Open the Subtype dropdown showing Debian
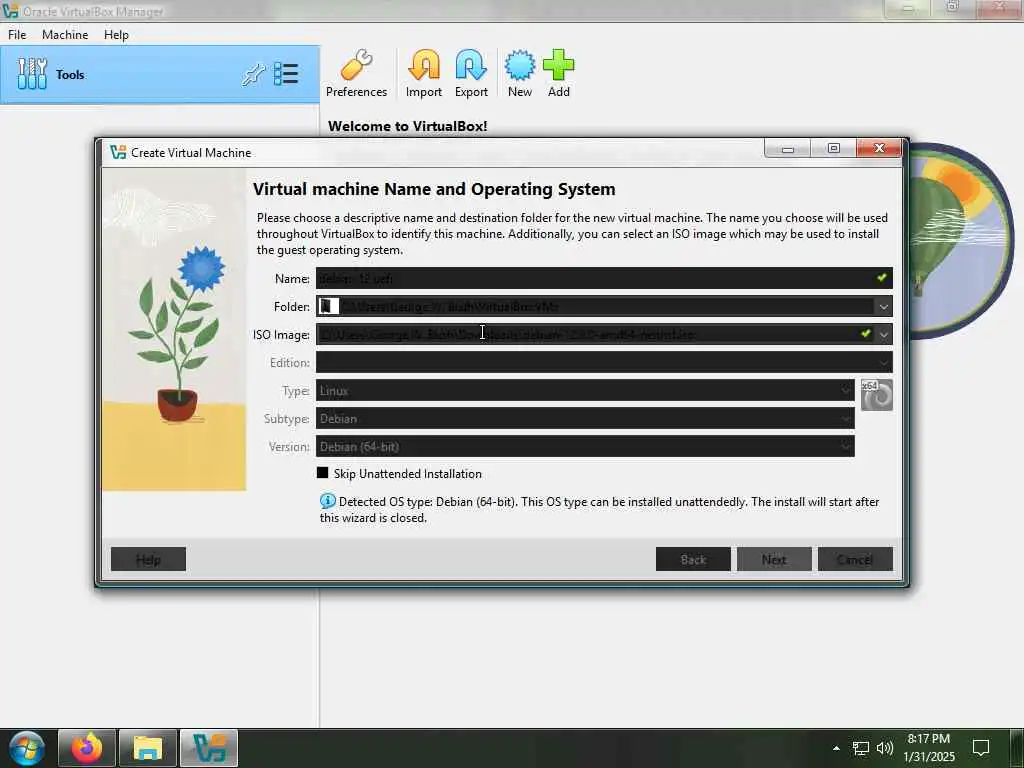This screenshot has width=1024, height=768. point(585,419)
